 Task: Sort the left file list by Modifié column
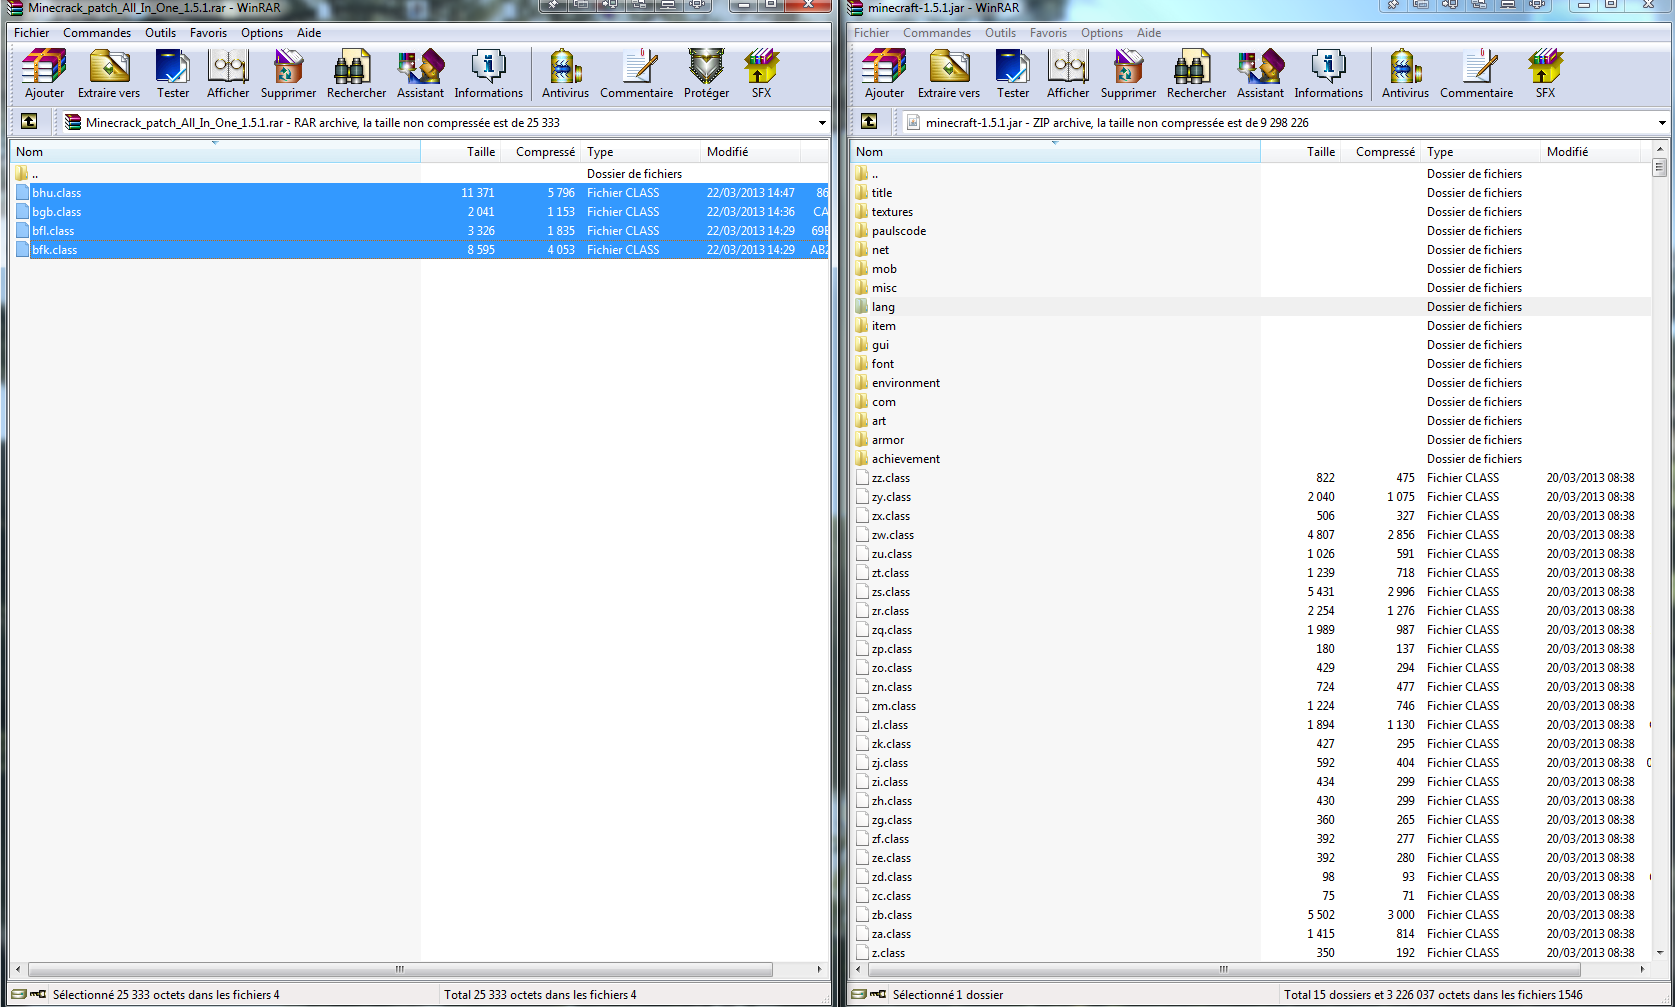click(x=727, y=152)
